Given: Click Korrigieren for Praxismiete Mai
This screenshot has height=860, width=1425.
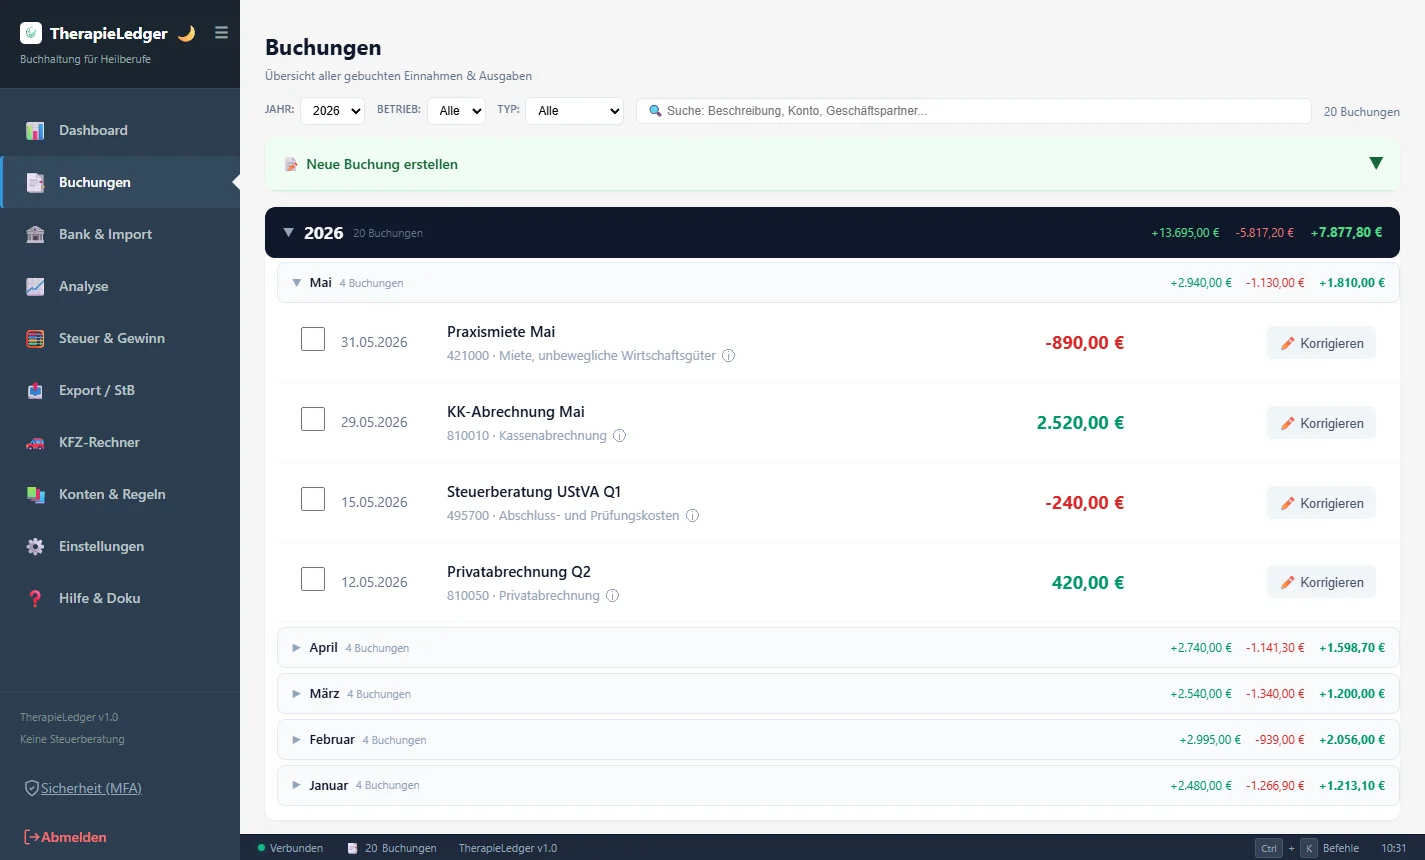Looking at the screenshot, I should (x=1321, y=343).
